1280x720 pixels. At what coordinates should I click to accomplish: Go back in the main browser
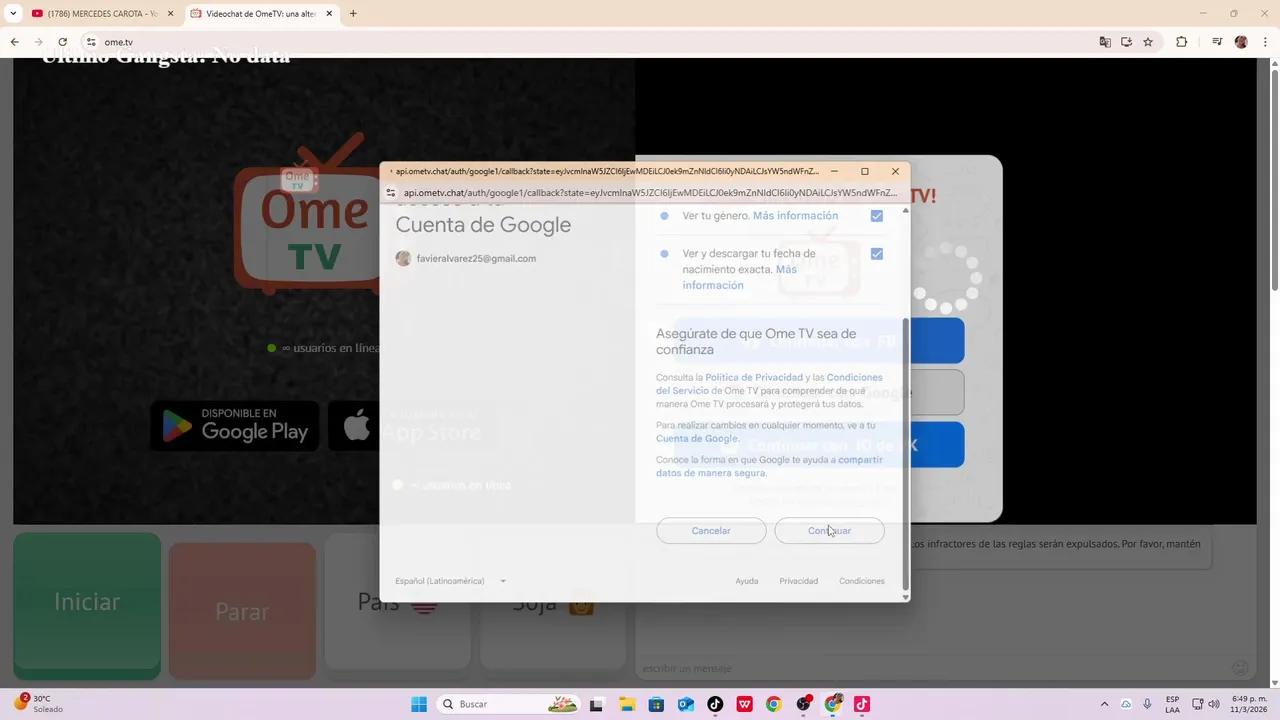pyautogui.click(x=14, y=42)
